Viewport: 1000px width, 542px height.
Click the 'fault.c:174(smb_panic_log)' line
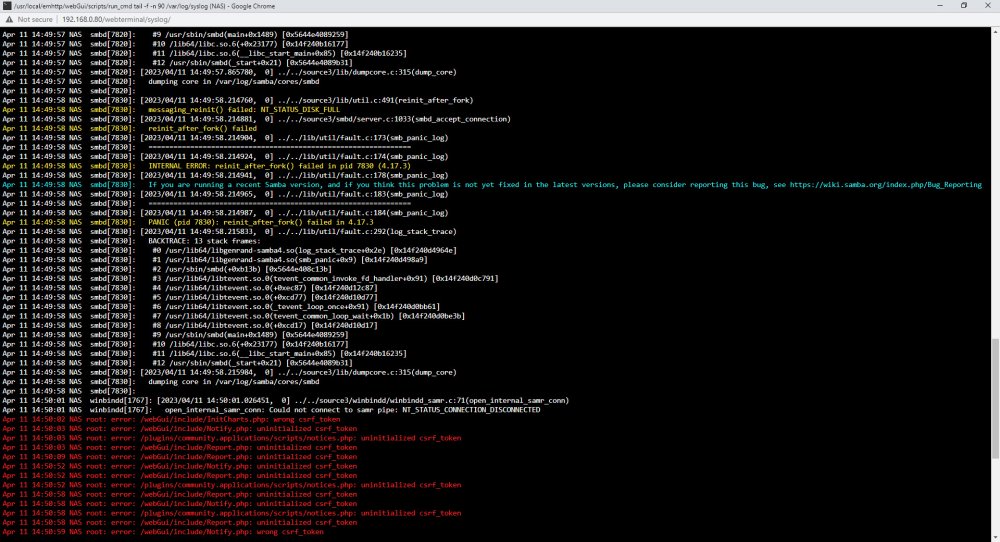tap(225, 157)
